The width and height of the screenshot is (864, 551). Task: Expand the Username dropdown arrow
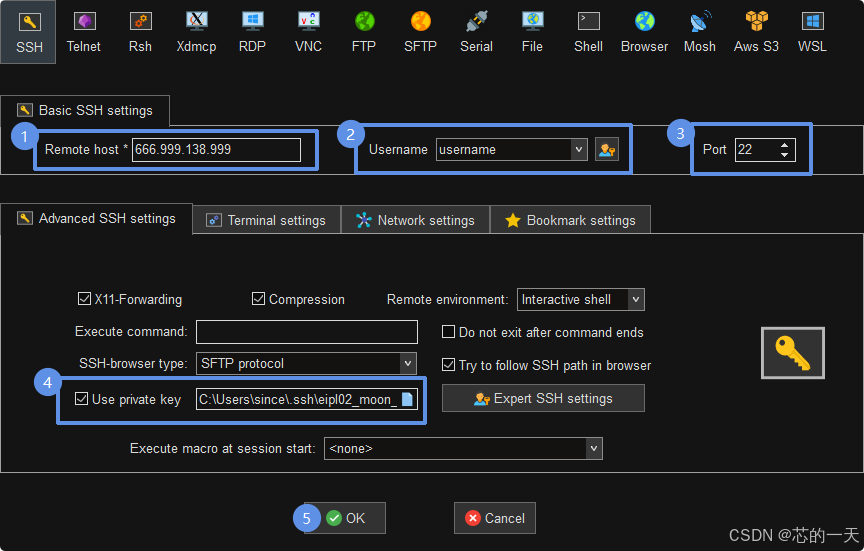point(579,149)
